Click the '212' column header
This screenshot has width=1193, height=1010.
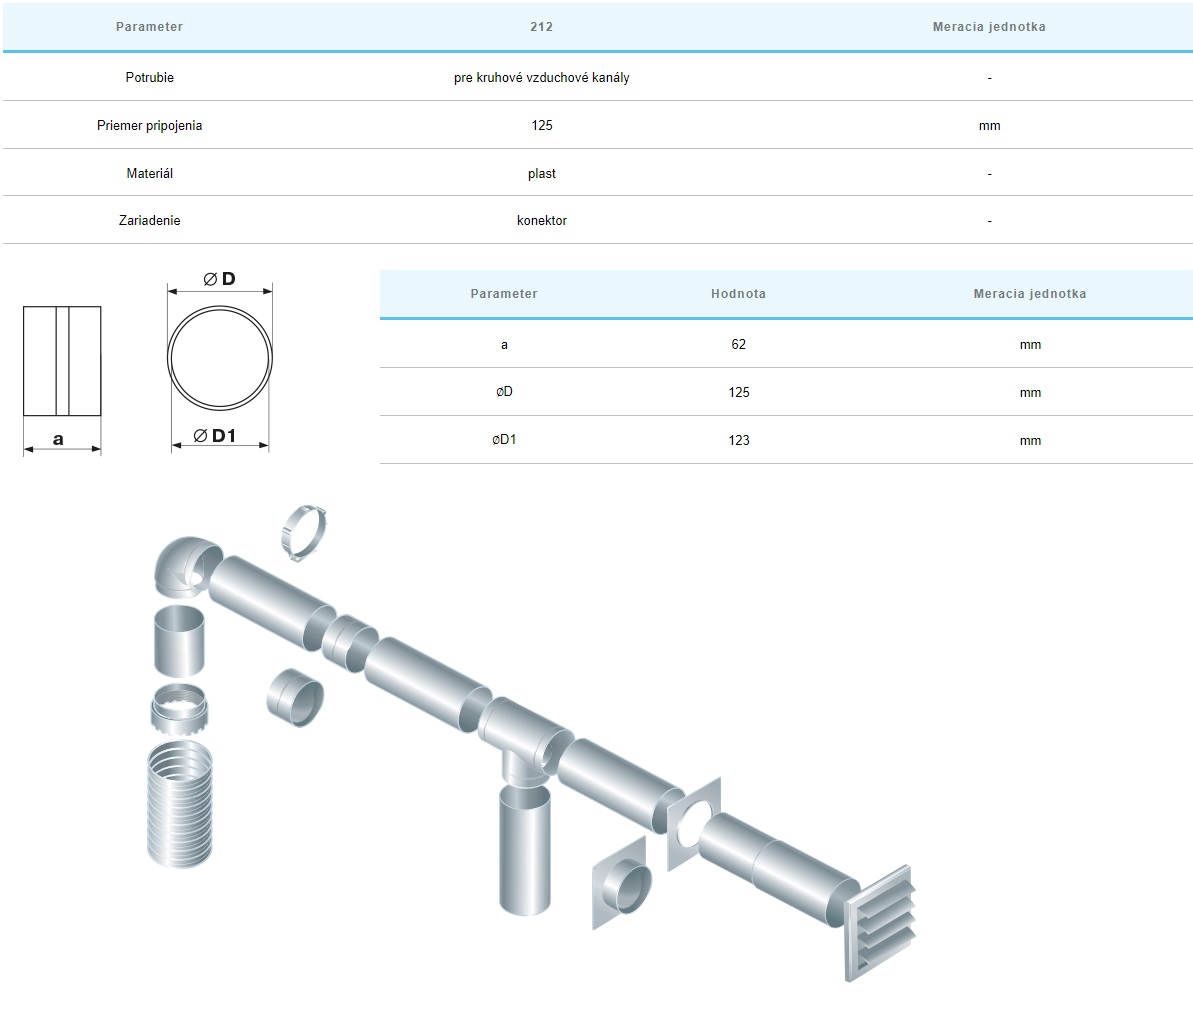pos(541,27)
